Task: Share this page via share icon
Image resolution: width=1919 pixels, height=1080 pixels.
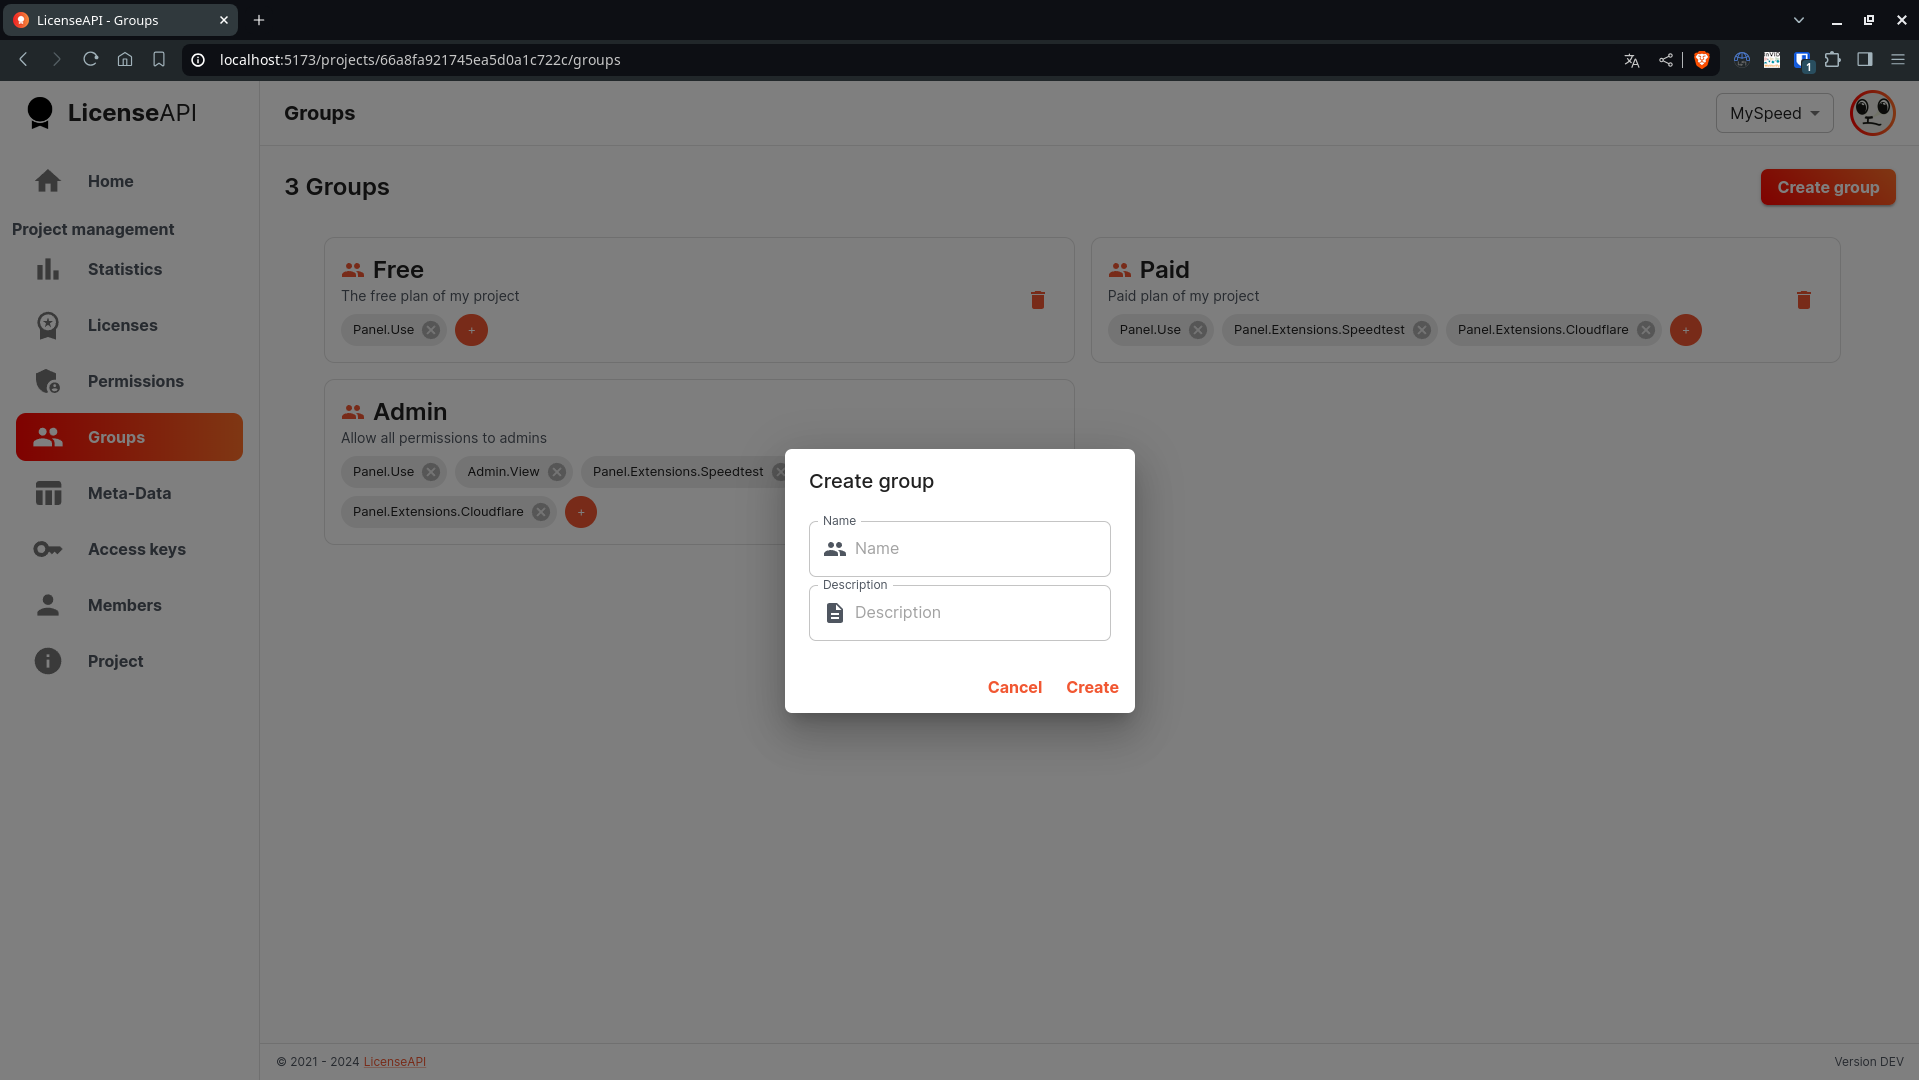Action: pyautogui.click(x=1666, y=60)
